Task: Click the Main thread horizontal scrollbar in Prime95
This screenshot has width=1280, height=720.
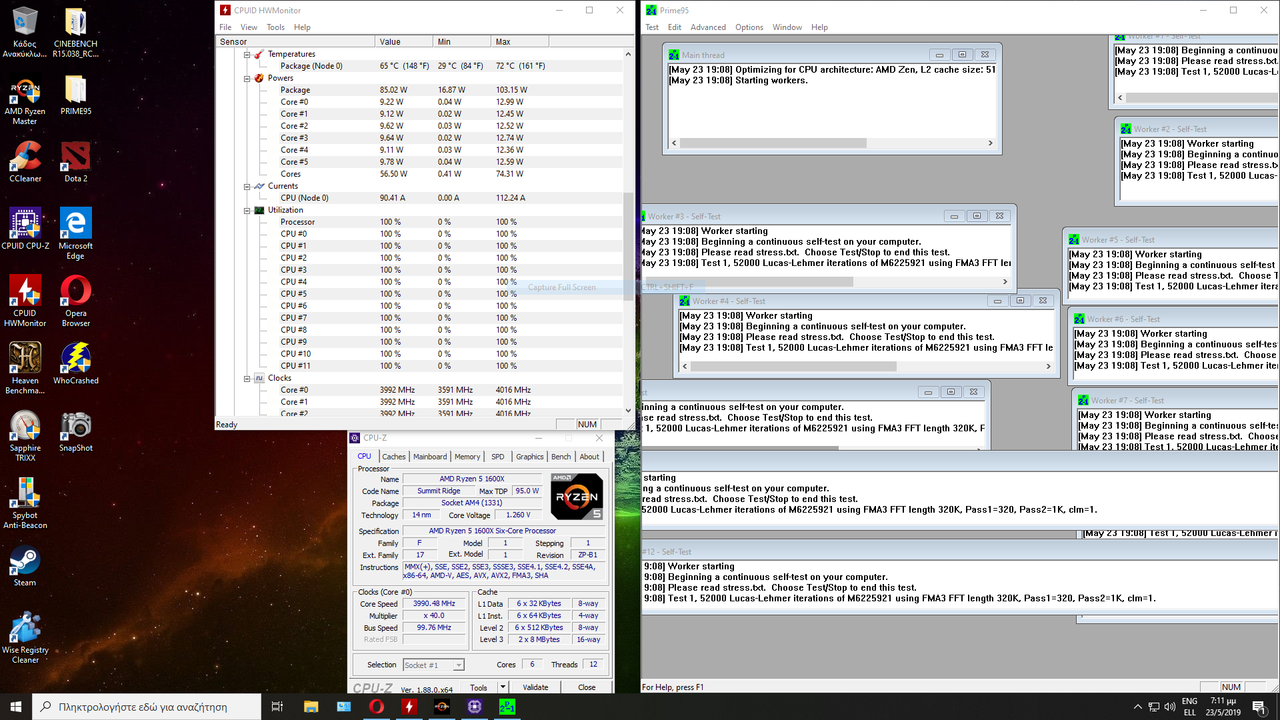Action: [830, 143]
